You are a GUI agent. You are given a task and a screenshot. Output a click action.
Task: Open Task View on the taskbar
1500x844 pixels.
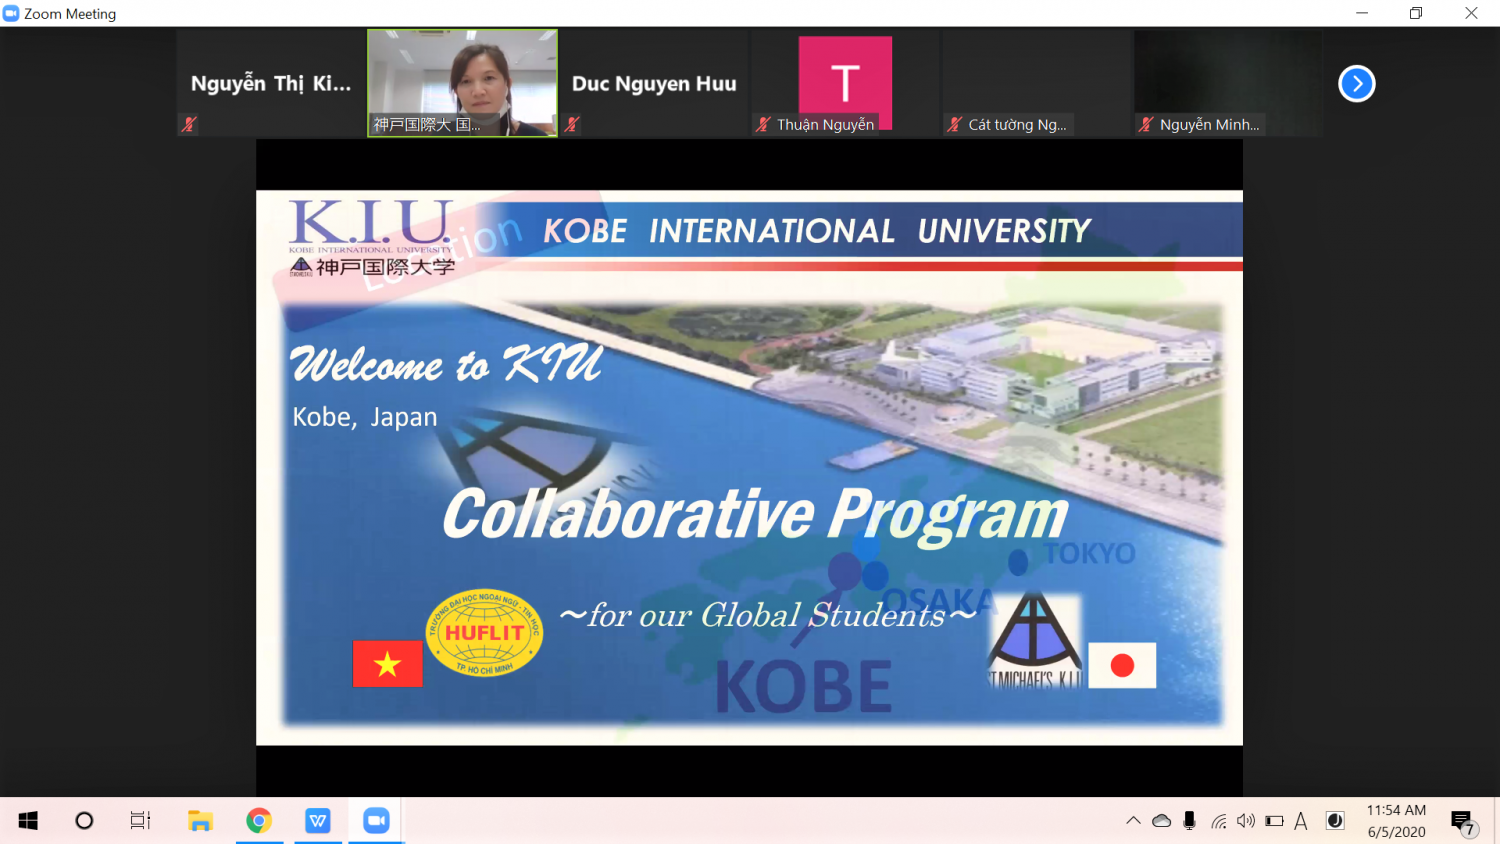[x=140, y=821]
